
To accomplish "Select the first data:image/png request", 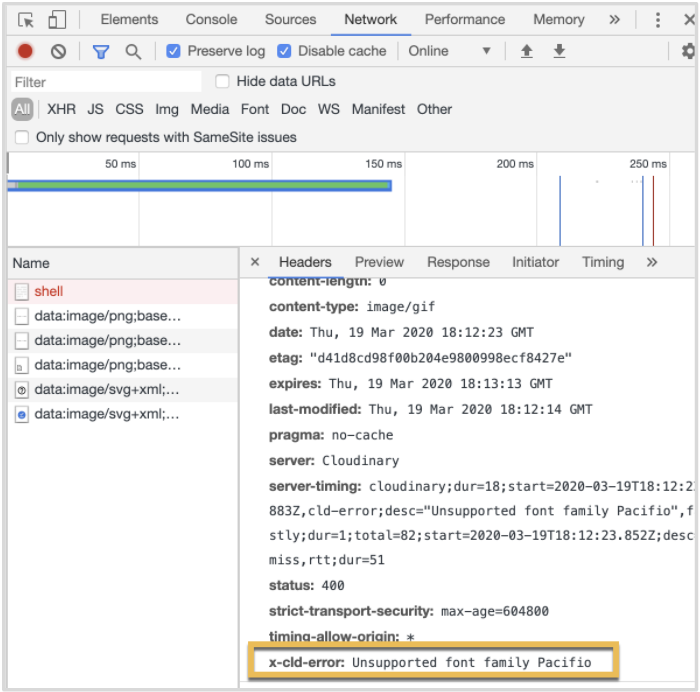I will tap(123, 316).
